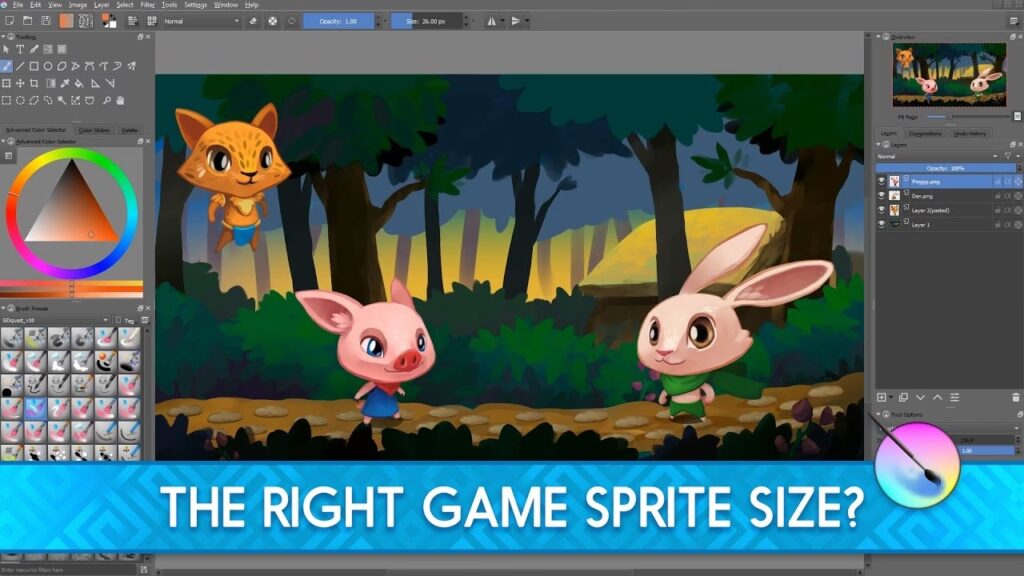The width and height of the screenshot is (1024, 576).
Task: Hide the Piggy.png layer
Action: [881, 182]
